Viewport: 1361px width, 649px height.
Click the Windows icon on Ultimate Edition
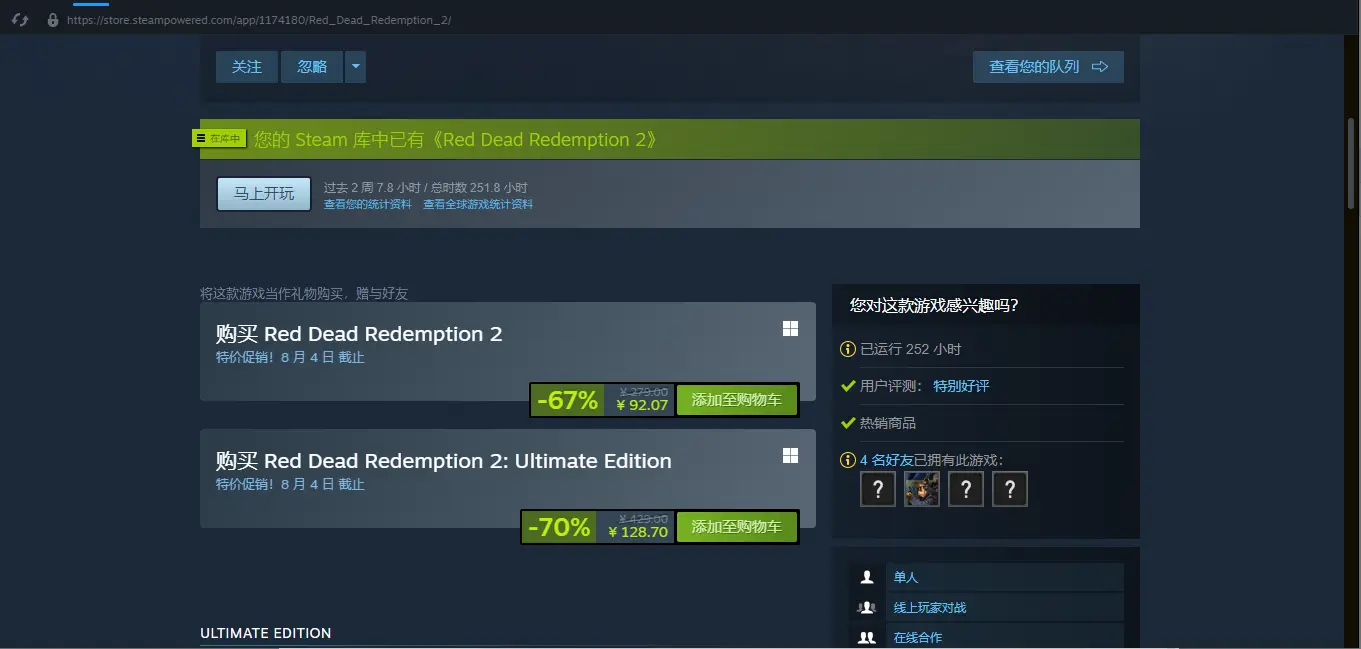[790, 456]
